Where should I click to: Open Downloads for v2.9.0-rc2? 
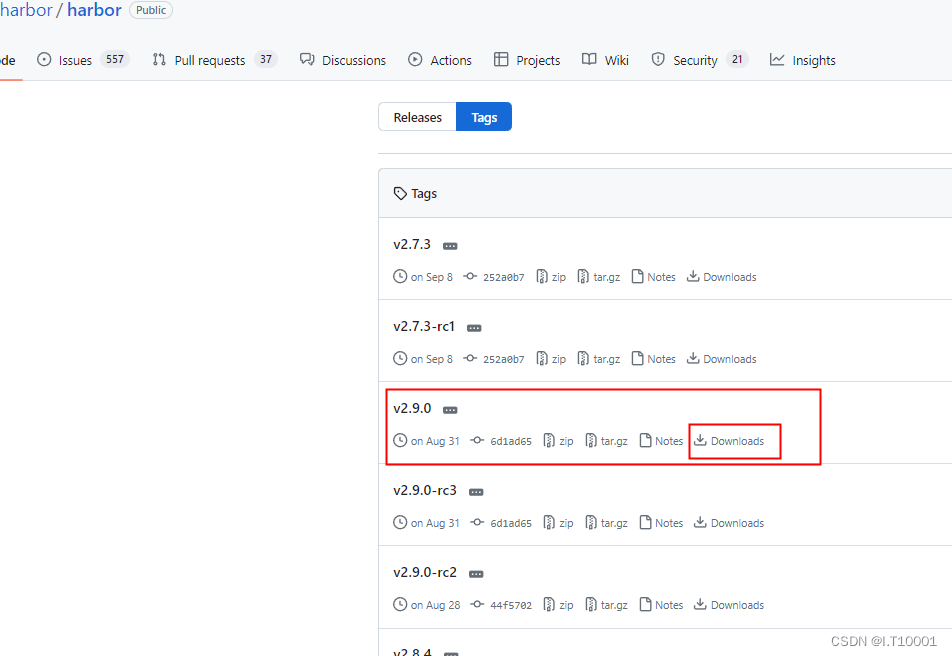(x=729, y=605)
